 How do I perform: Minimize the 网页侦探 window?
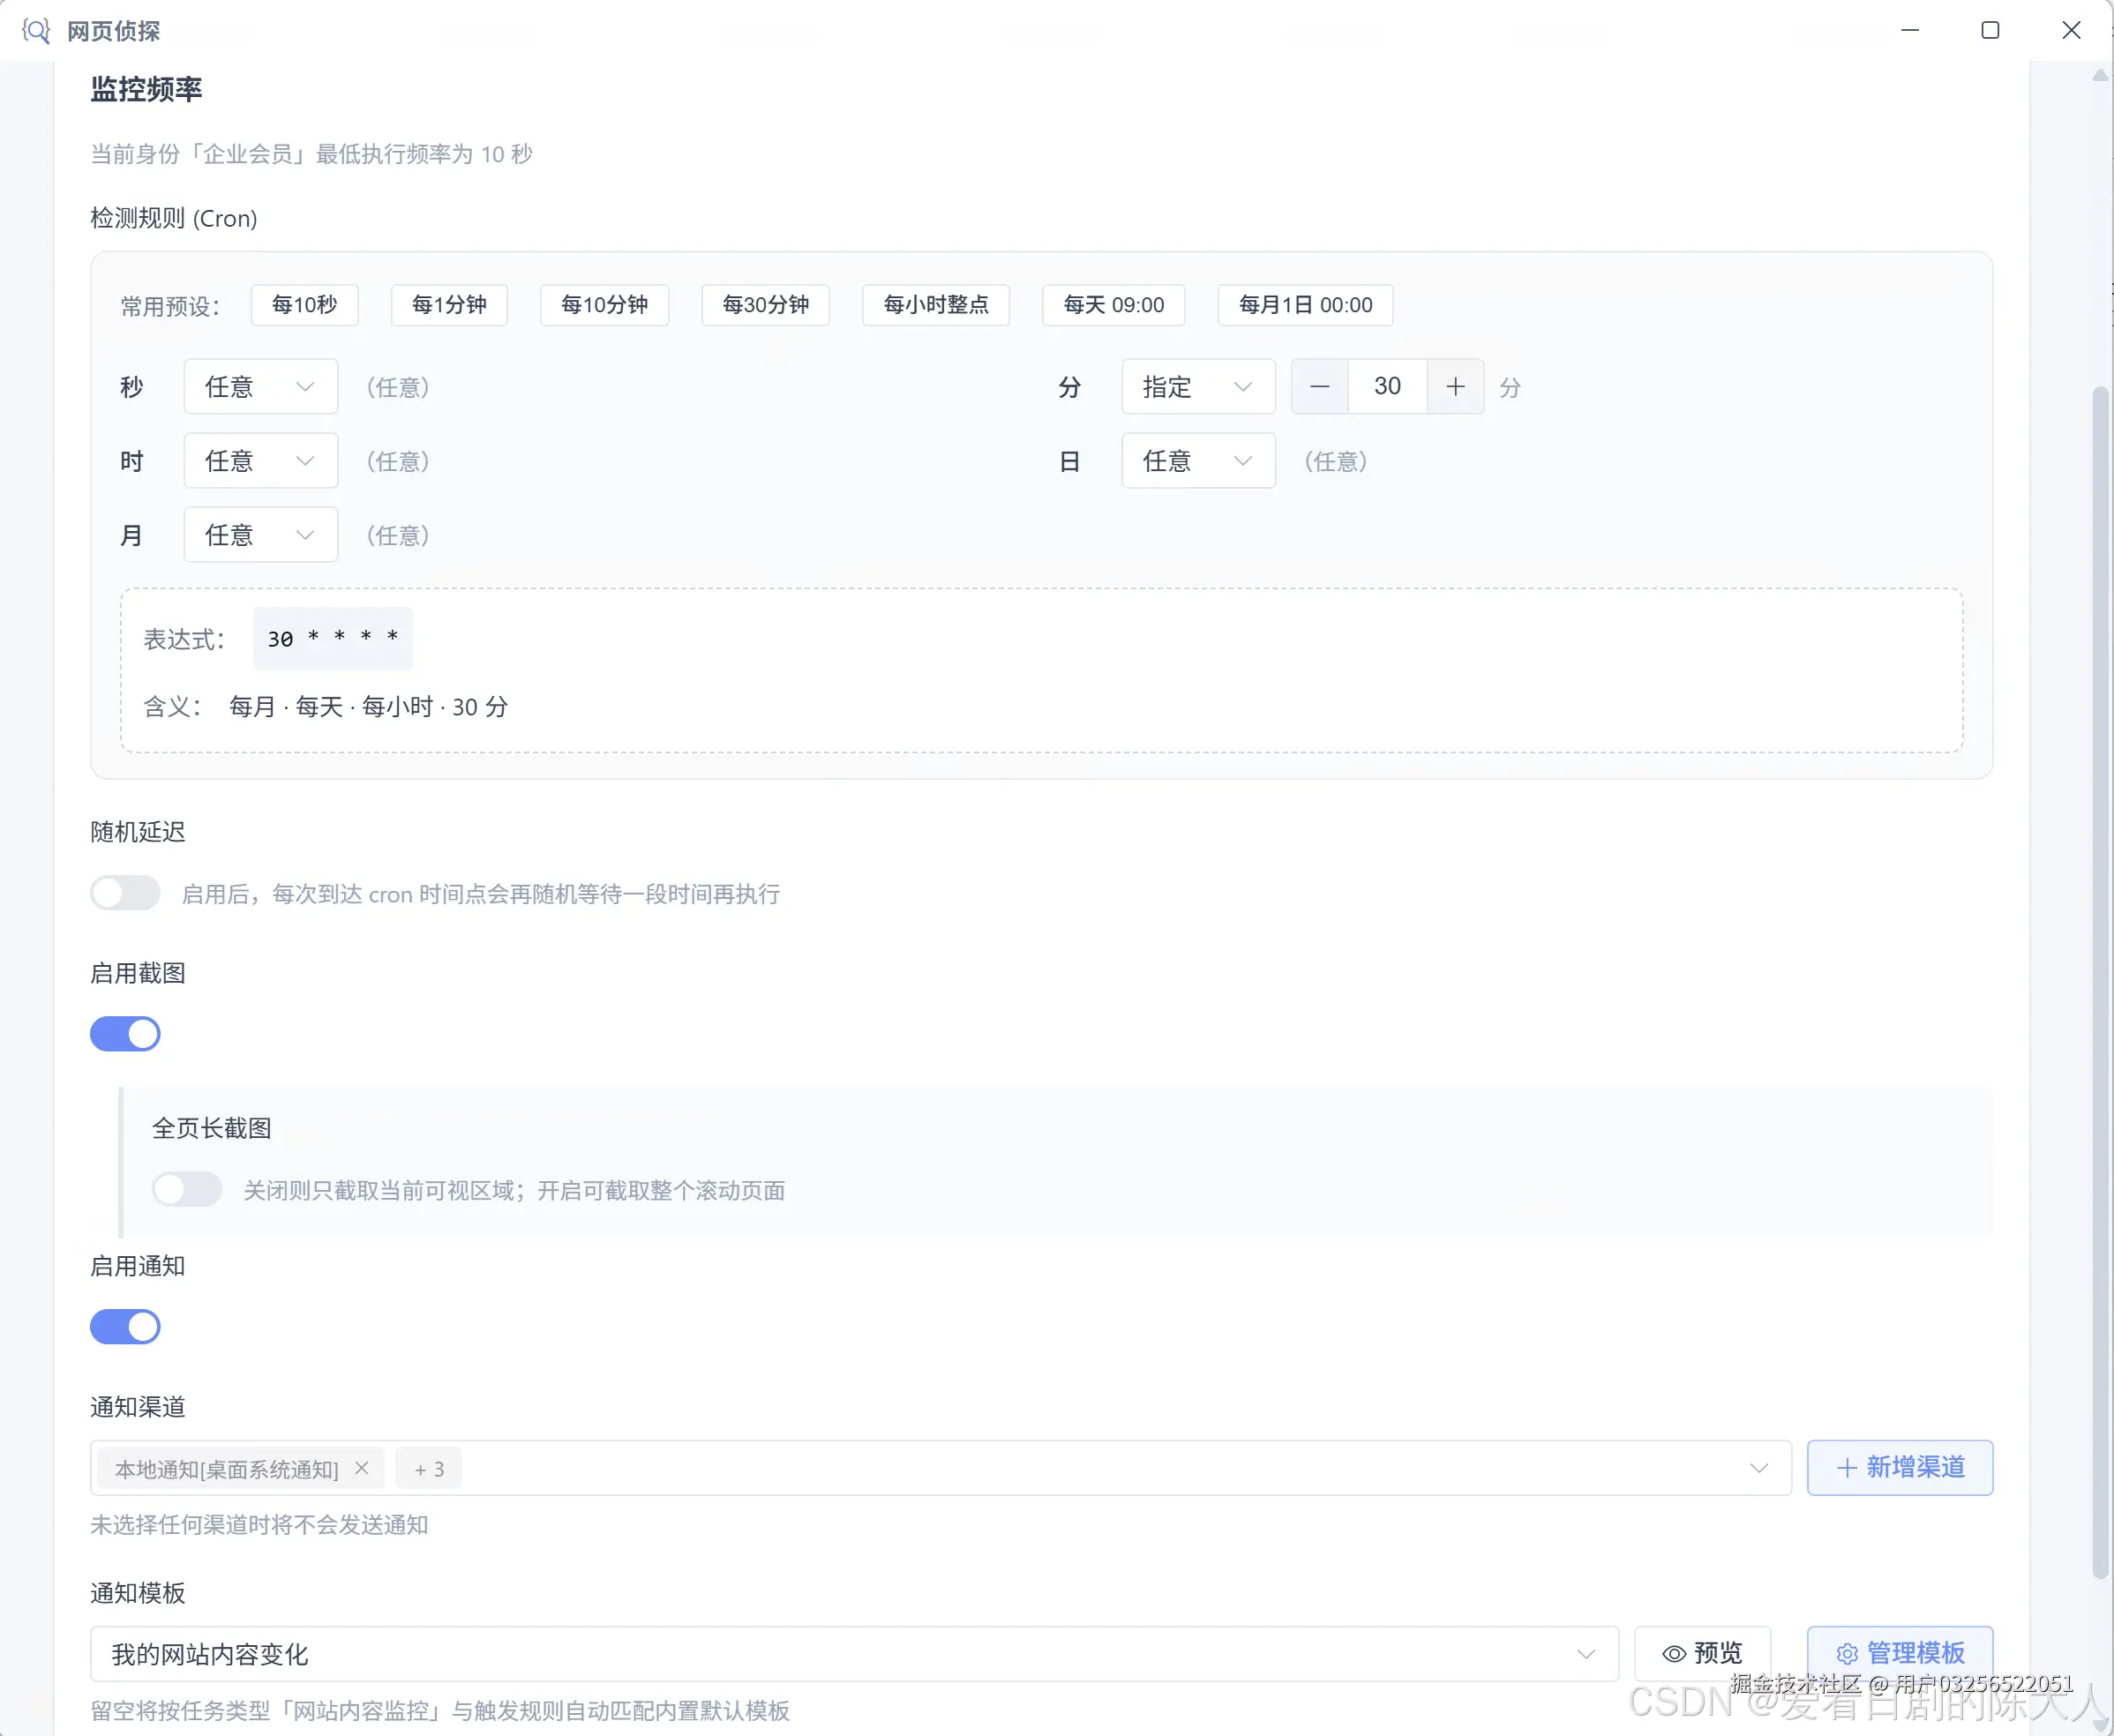tap(1910, 30)
